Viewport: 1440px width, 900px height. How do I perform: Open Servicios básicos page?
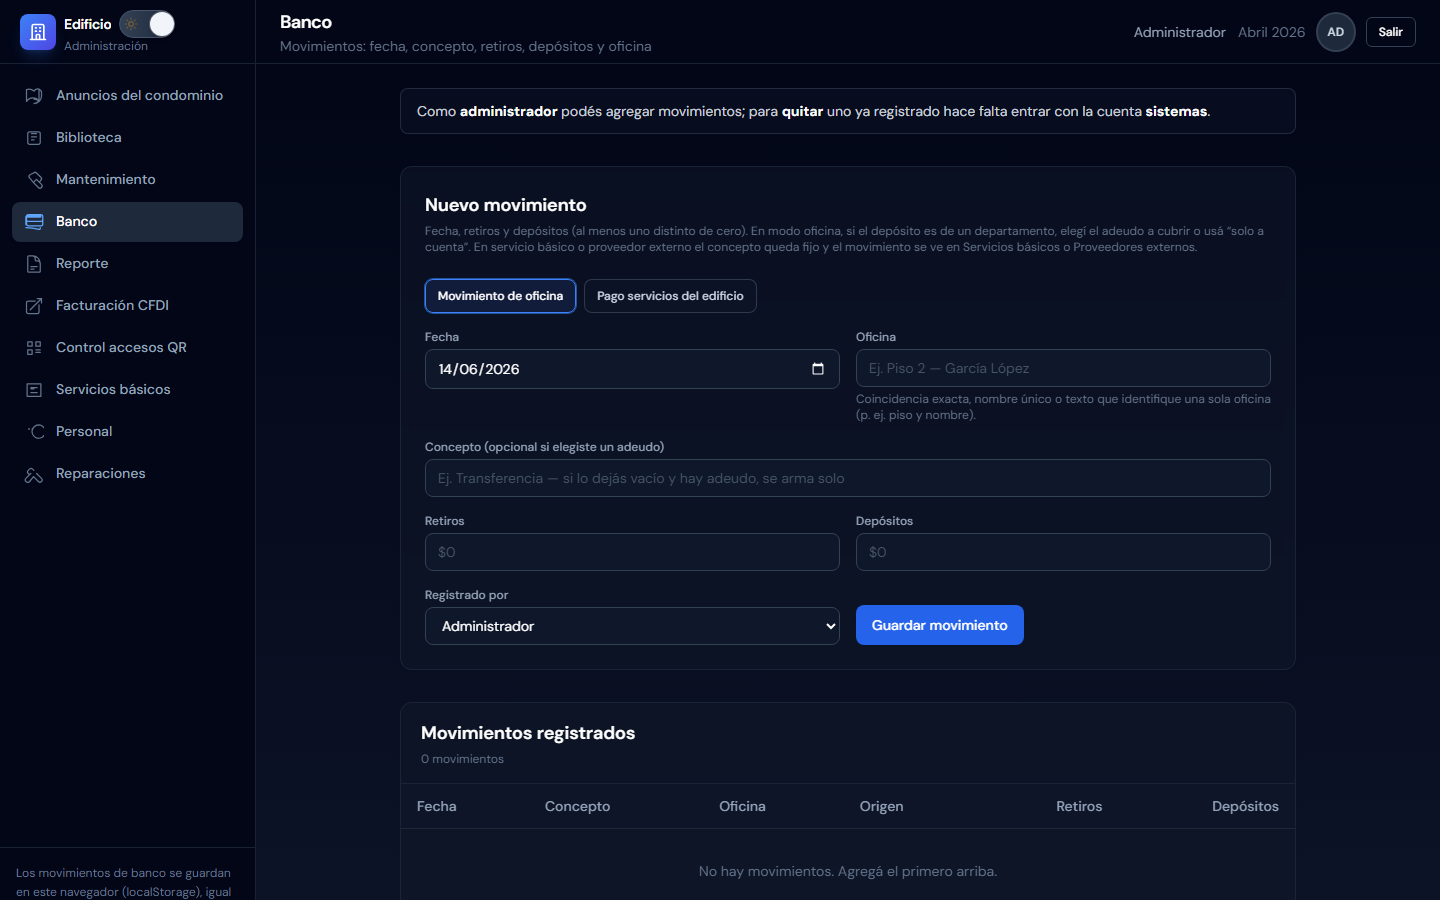coord(127,390)
